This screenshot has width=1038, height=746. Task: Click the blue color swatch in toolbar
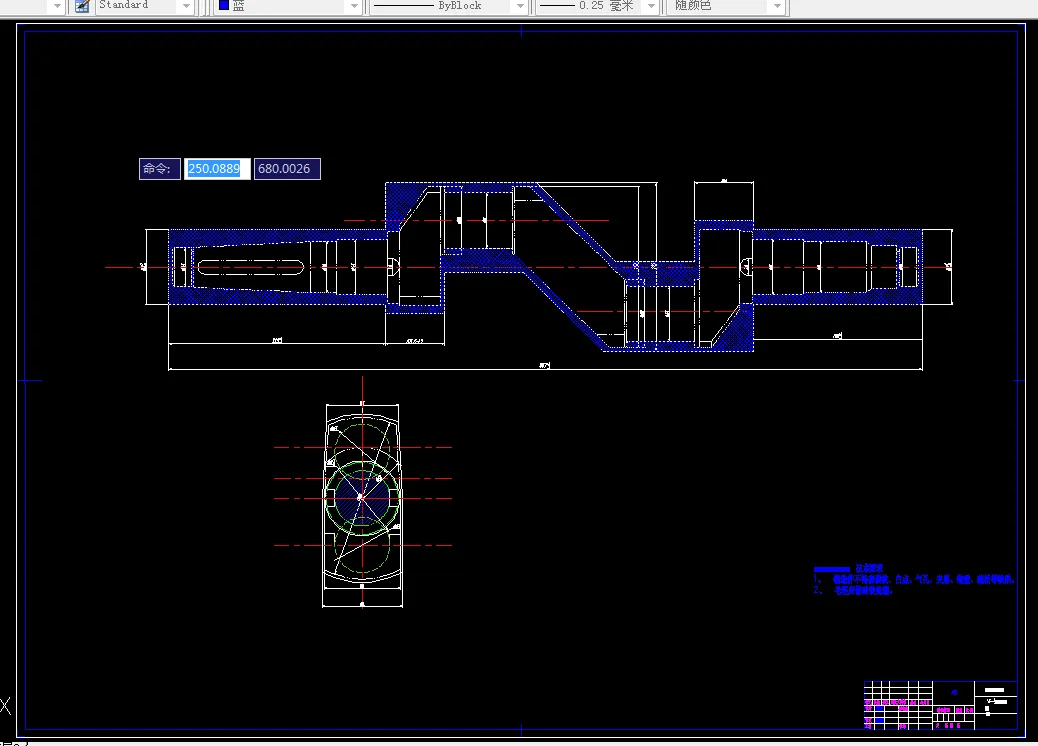click(224, 5)
